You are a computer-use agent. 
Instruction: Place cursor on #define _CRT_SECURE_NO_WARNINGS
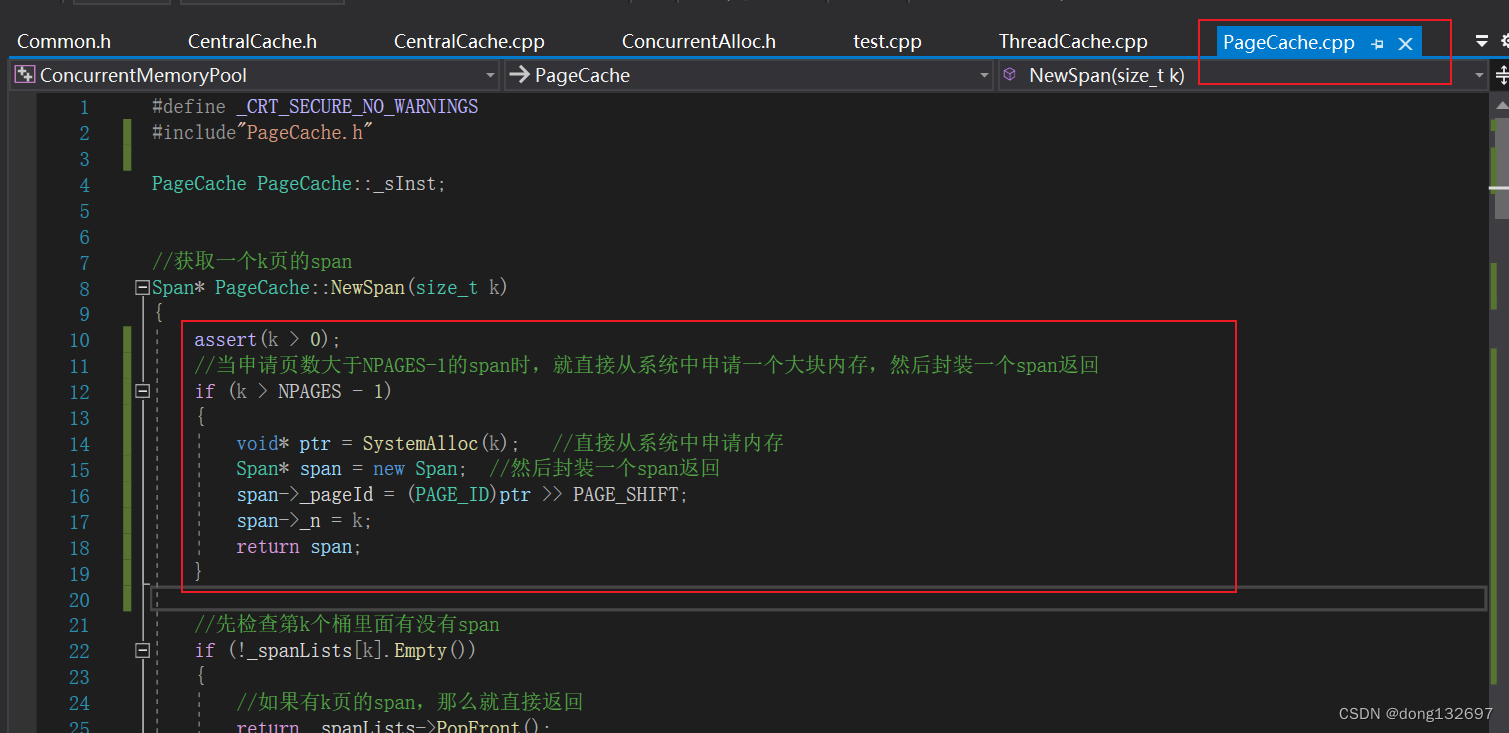[315, 107]
